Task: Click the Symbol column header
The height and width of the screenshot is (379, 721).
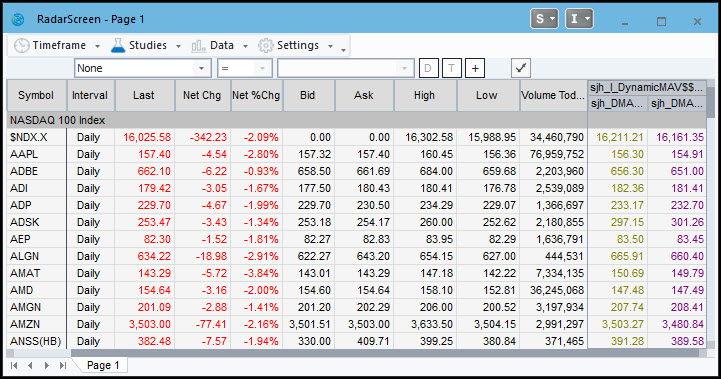Action: tap(36, 95)
